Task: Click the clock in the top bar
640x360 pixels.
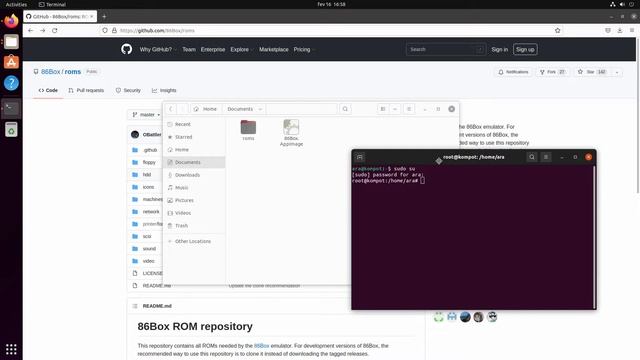Action: tap(331, 4)
